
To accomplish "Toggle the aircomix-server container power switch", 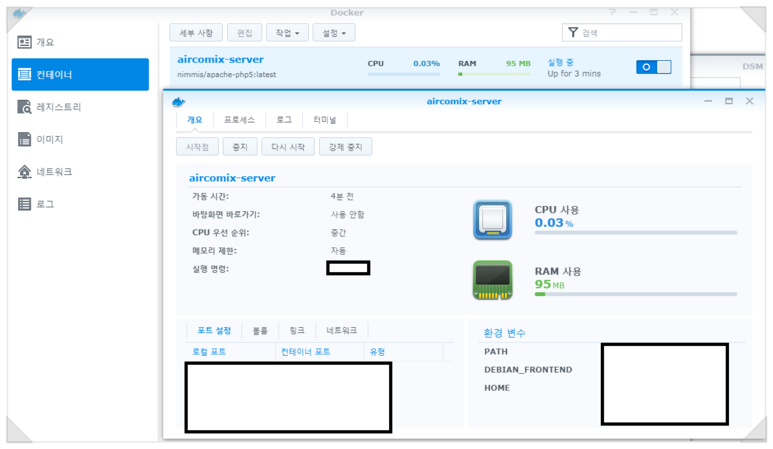I will point(654,67).
